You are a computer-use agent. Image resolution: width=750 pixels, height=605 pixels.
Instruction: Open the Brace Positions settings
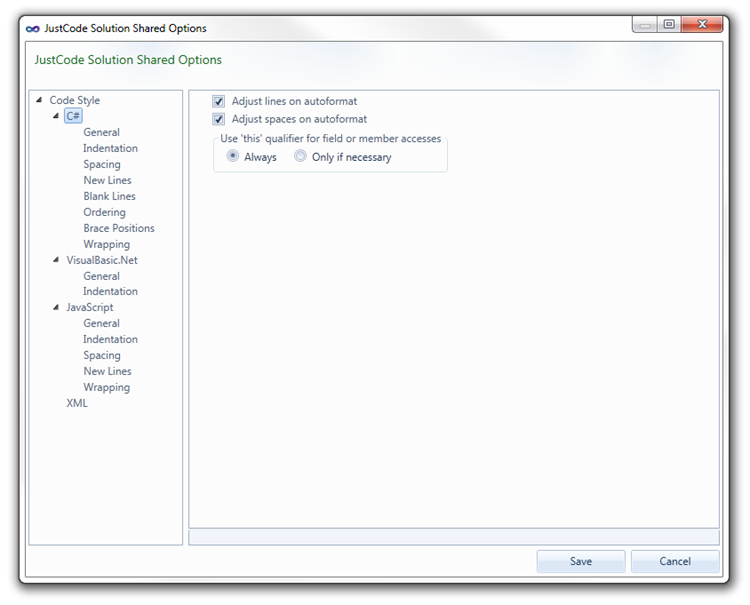tap(119, 228)
